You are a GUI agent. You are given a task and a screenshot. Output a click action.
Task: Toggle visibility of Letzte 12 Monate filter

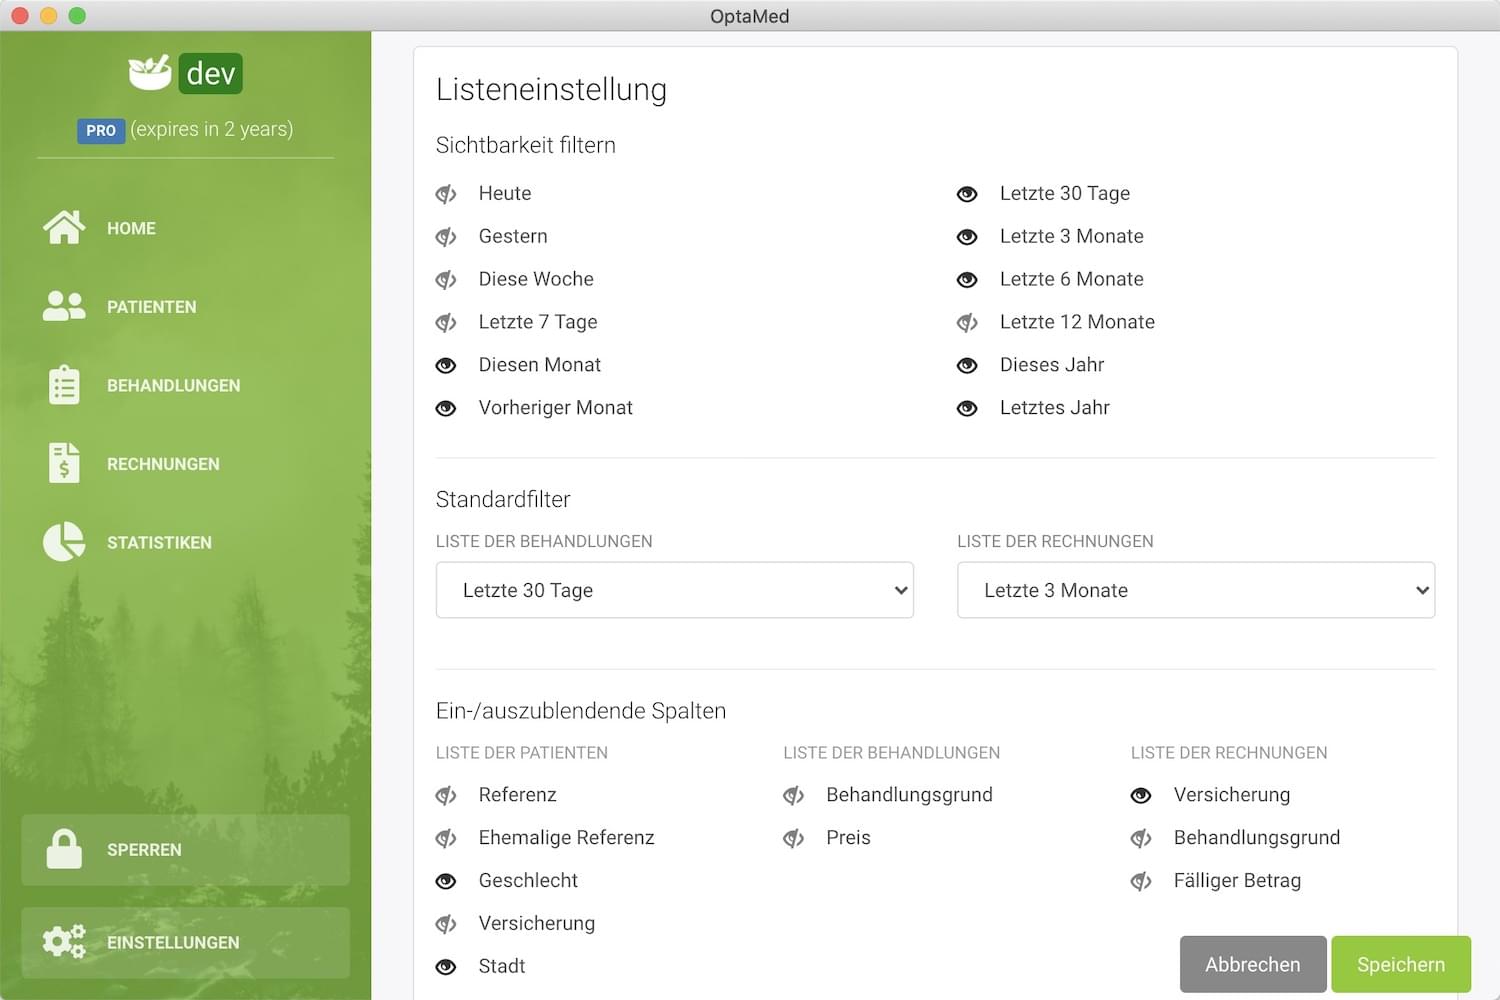pos(967,322)
